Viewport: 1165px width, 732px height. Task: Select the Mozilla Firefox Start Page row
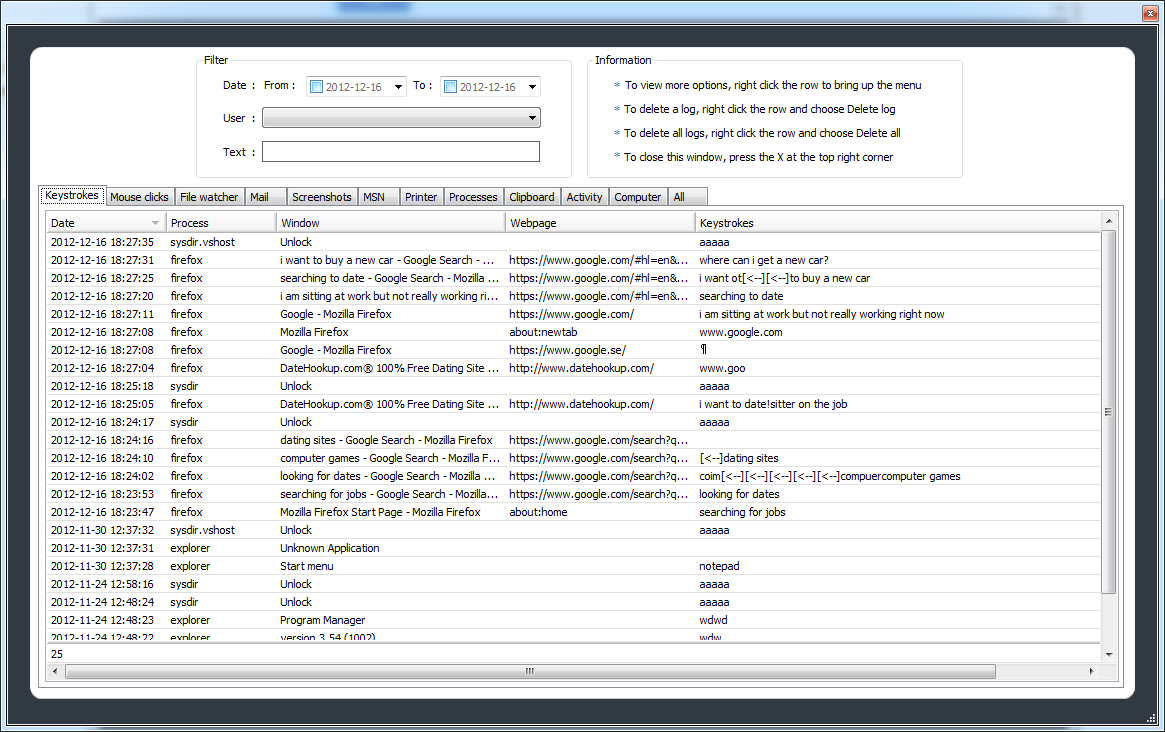pos(573,512)
